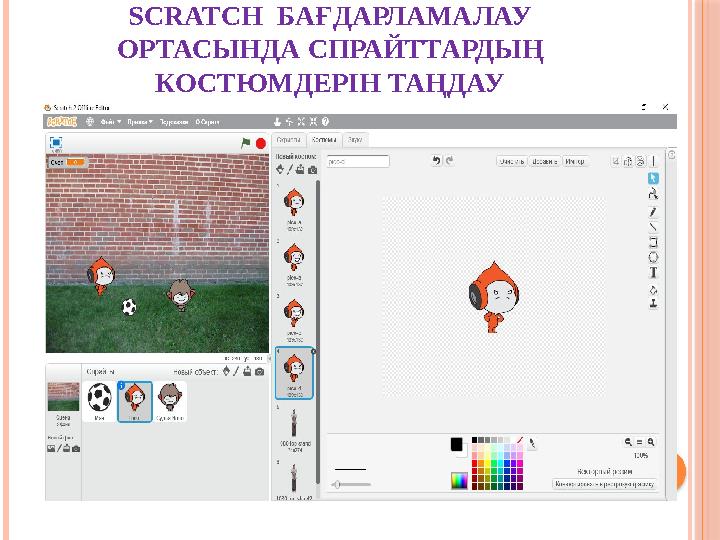Delete the selected fourth costume
720x540 pixels.
pos(314,351)
